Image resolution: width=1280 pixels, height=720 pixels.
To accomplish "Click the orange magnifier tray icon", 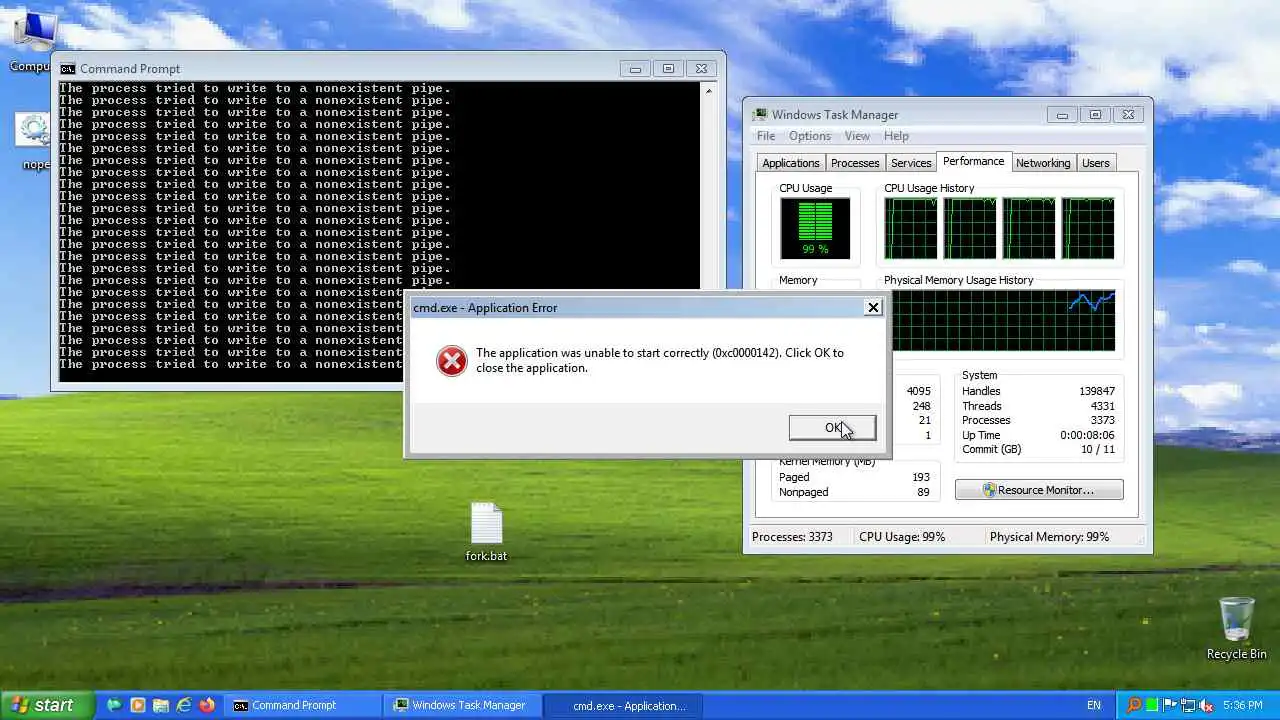I will point(1134,705).
